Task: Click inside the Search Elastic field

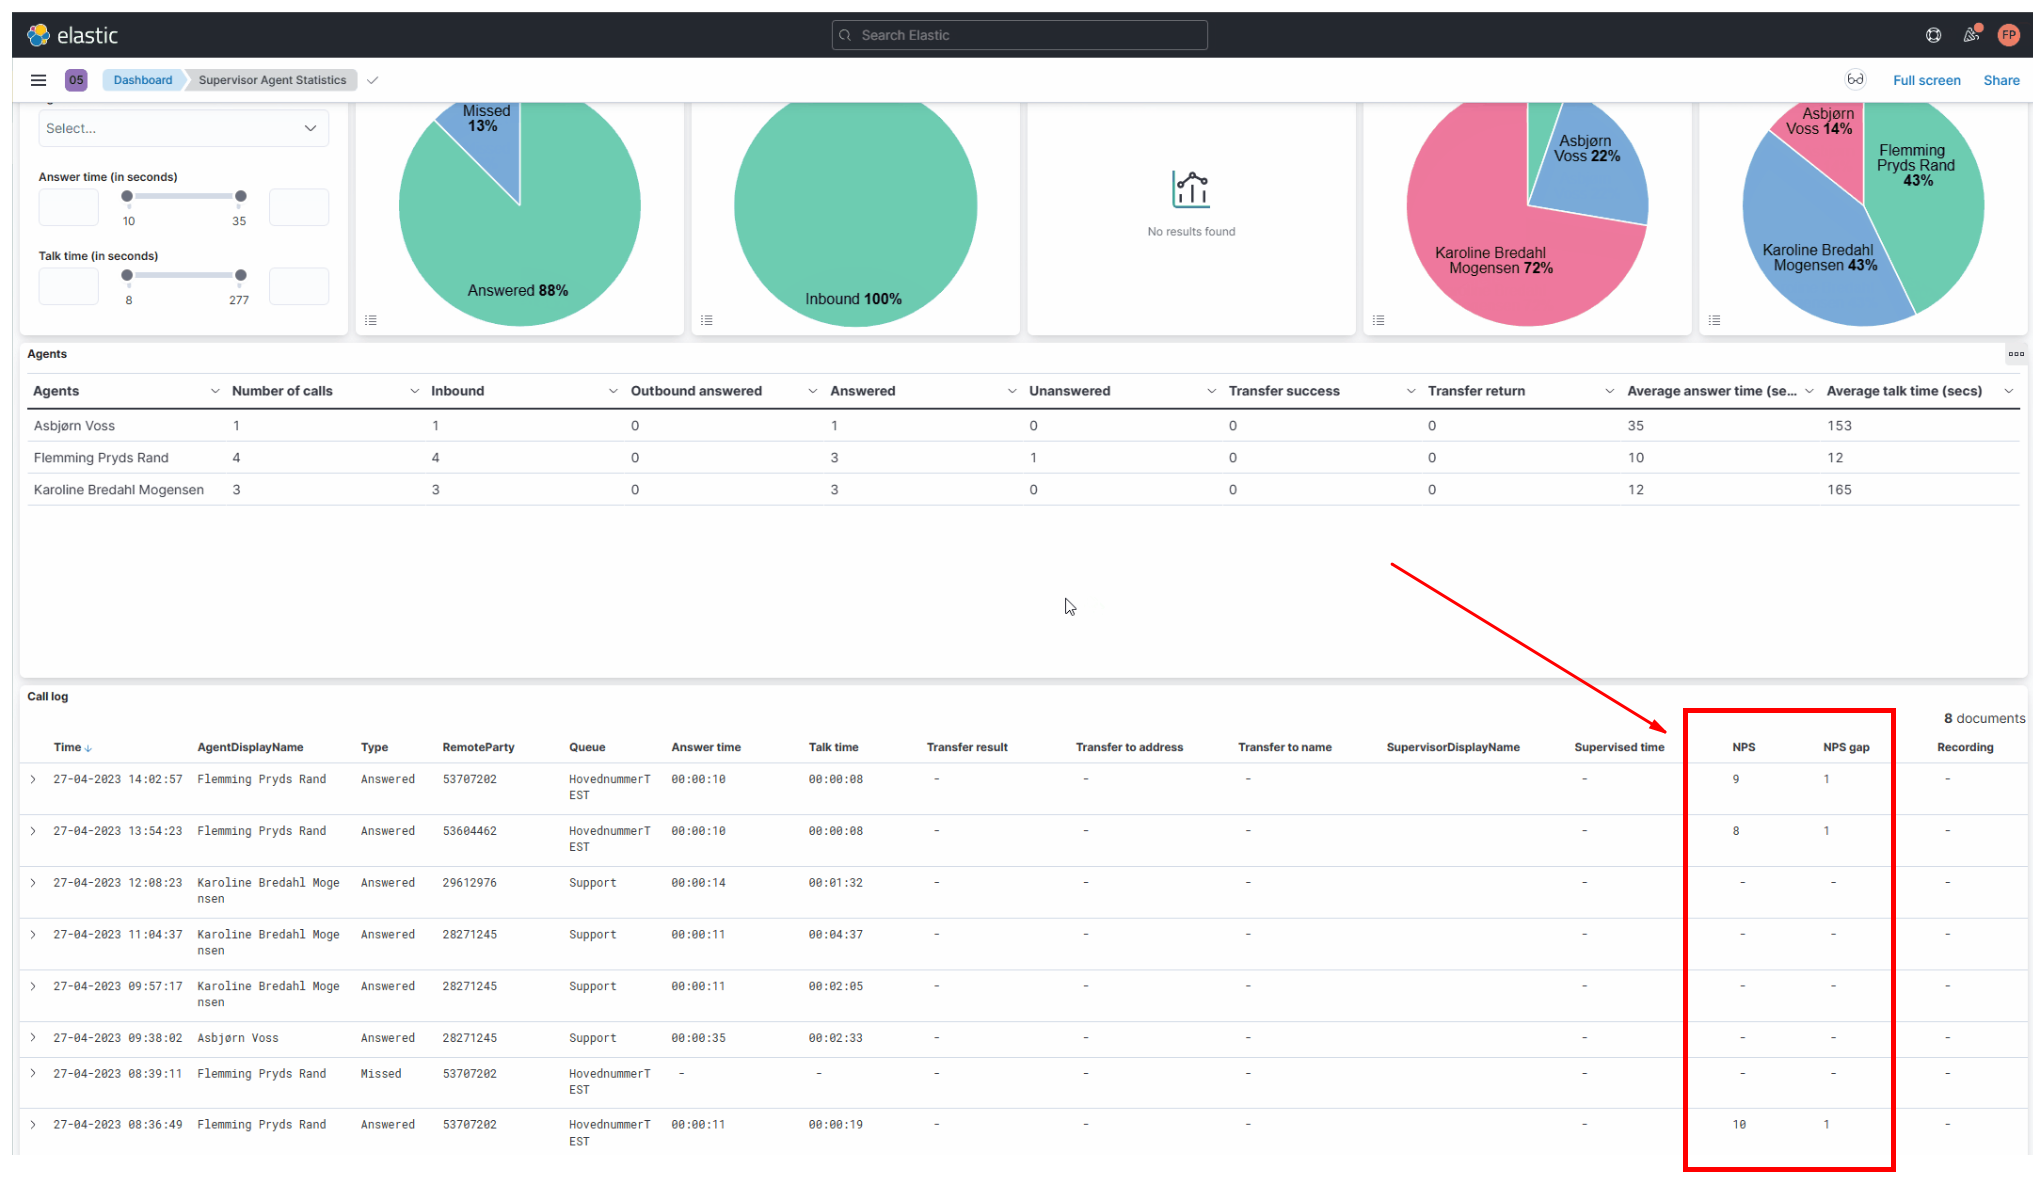Action: tap(1018, 34)
